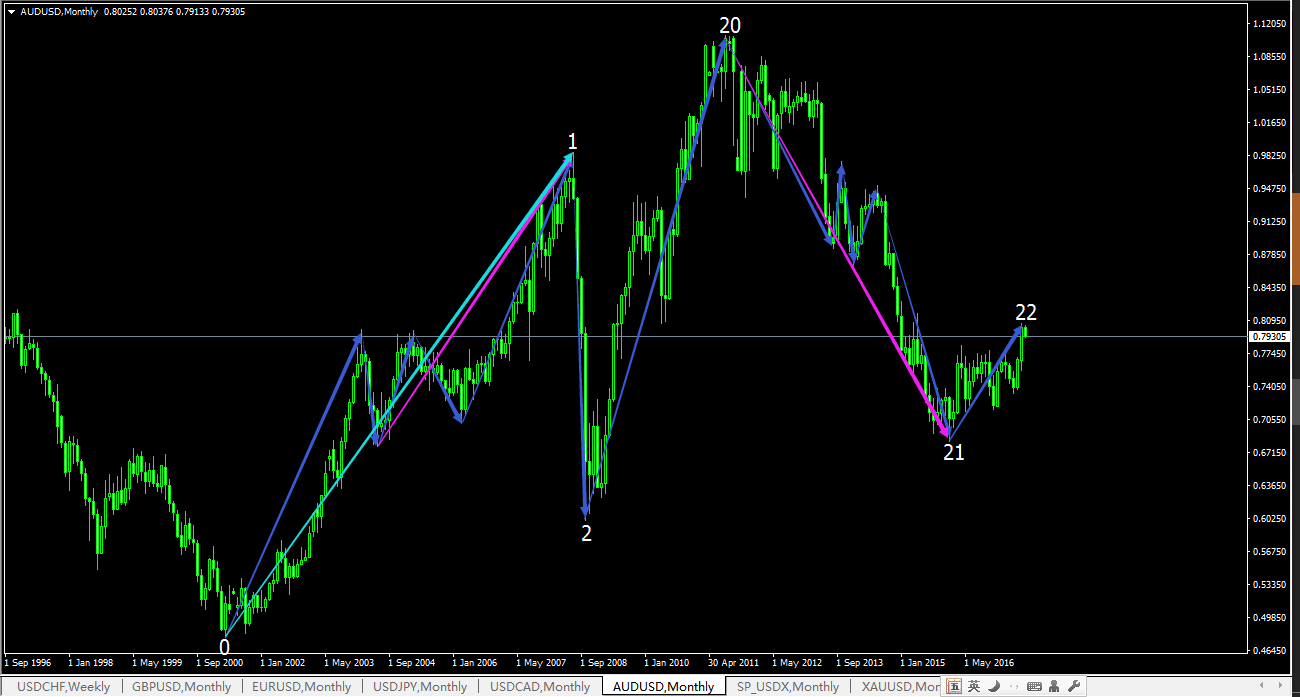Click the wave label "21" on chart

pyautogui.click(x=954, y=452)
